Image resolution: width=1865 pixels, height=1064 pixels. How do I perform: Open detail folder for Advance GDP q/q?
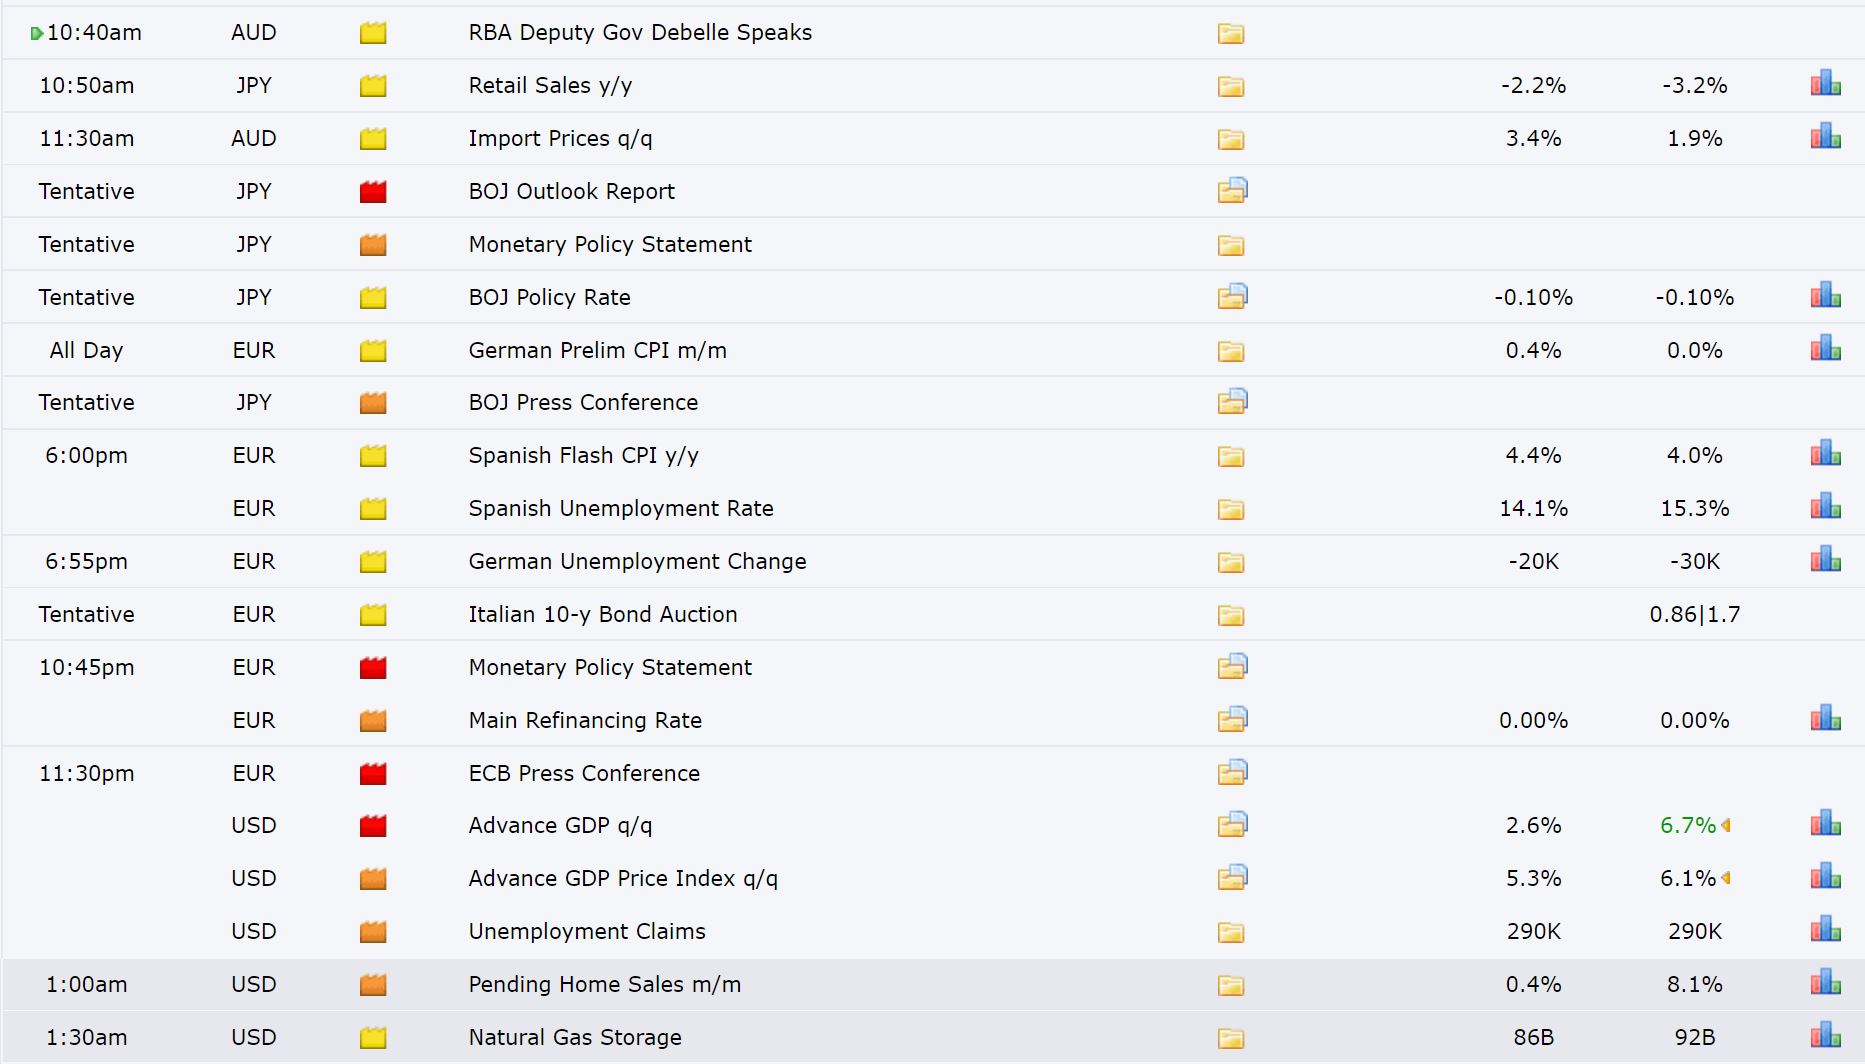pos(1232,824)
